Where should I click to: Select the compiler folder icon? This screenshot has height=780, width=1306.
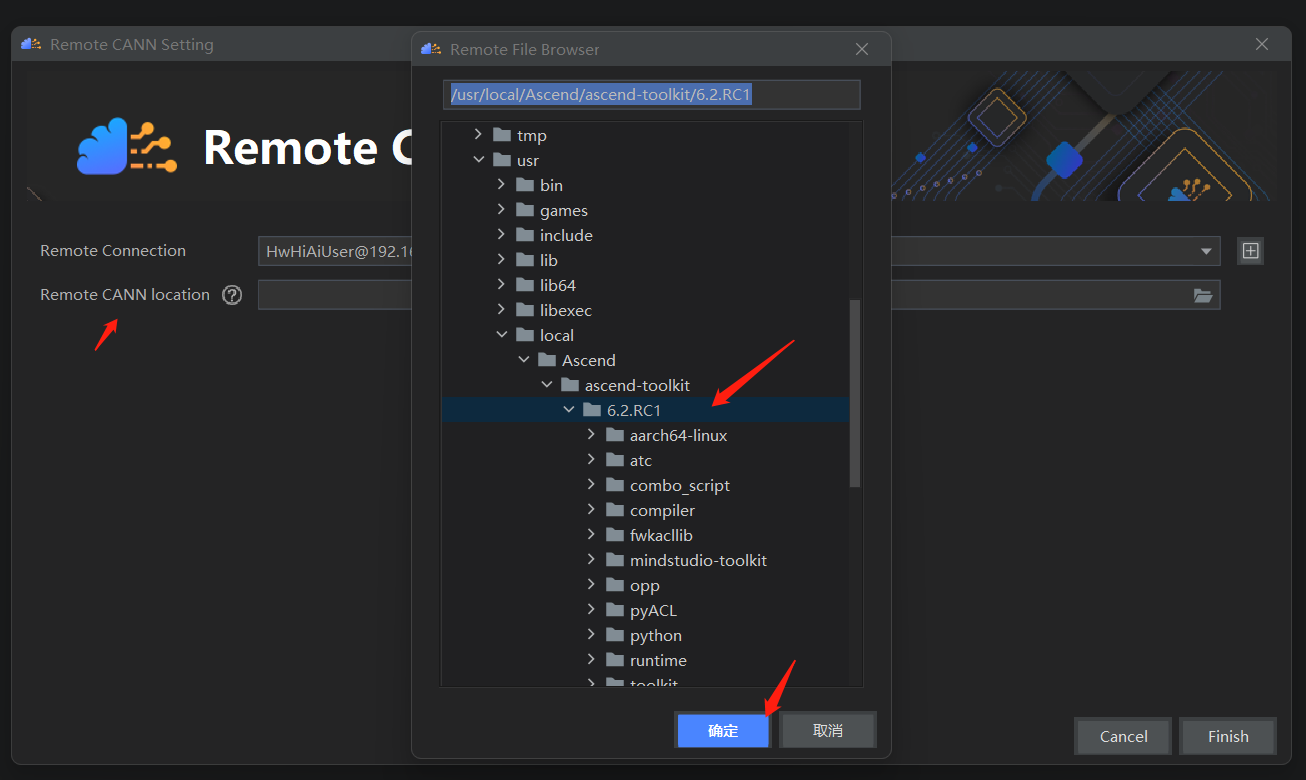click(x=614, y=510)
